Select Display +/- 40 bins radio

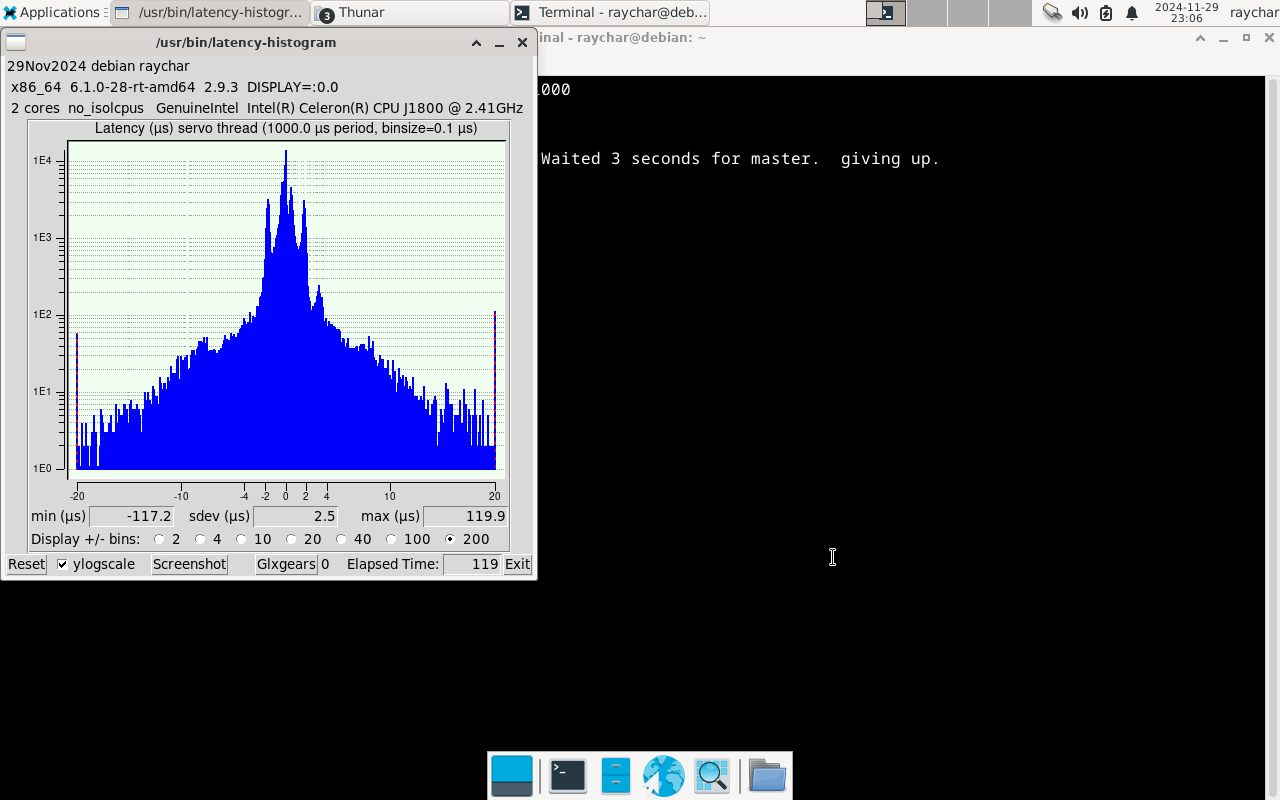tap(341, 540)
